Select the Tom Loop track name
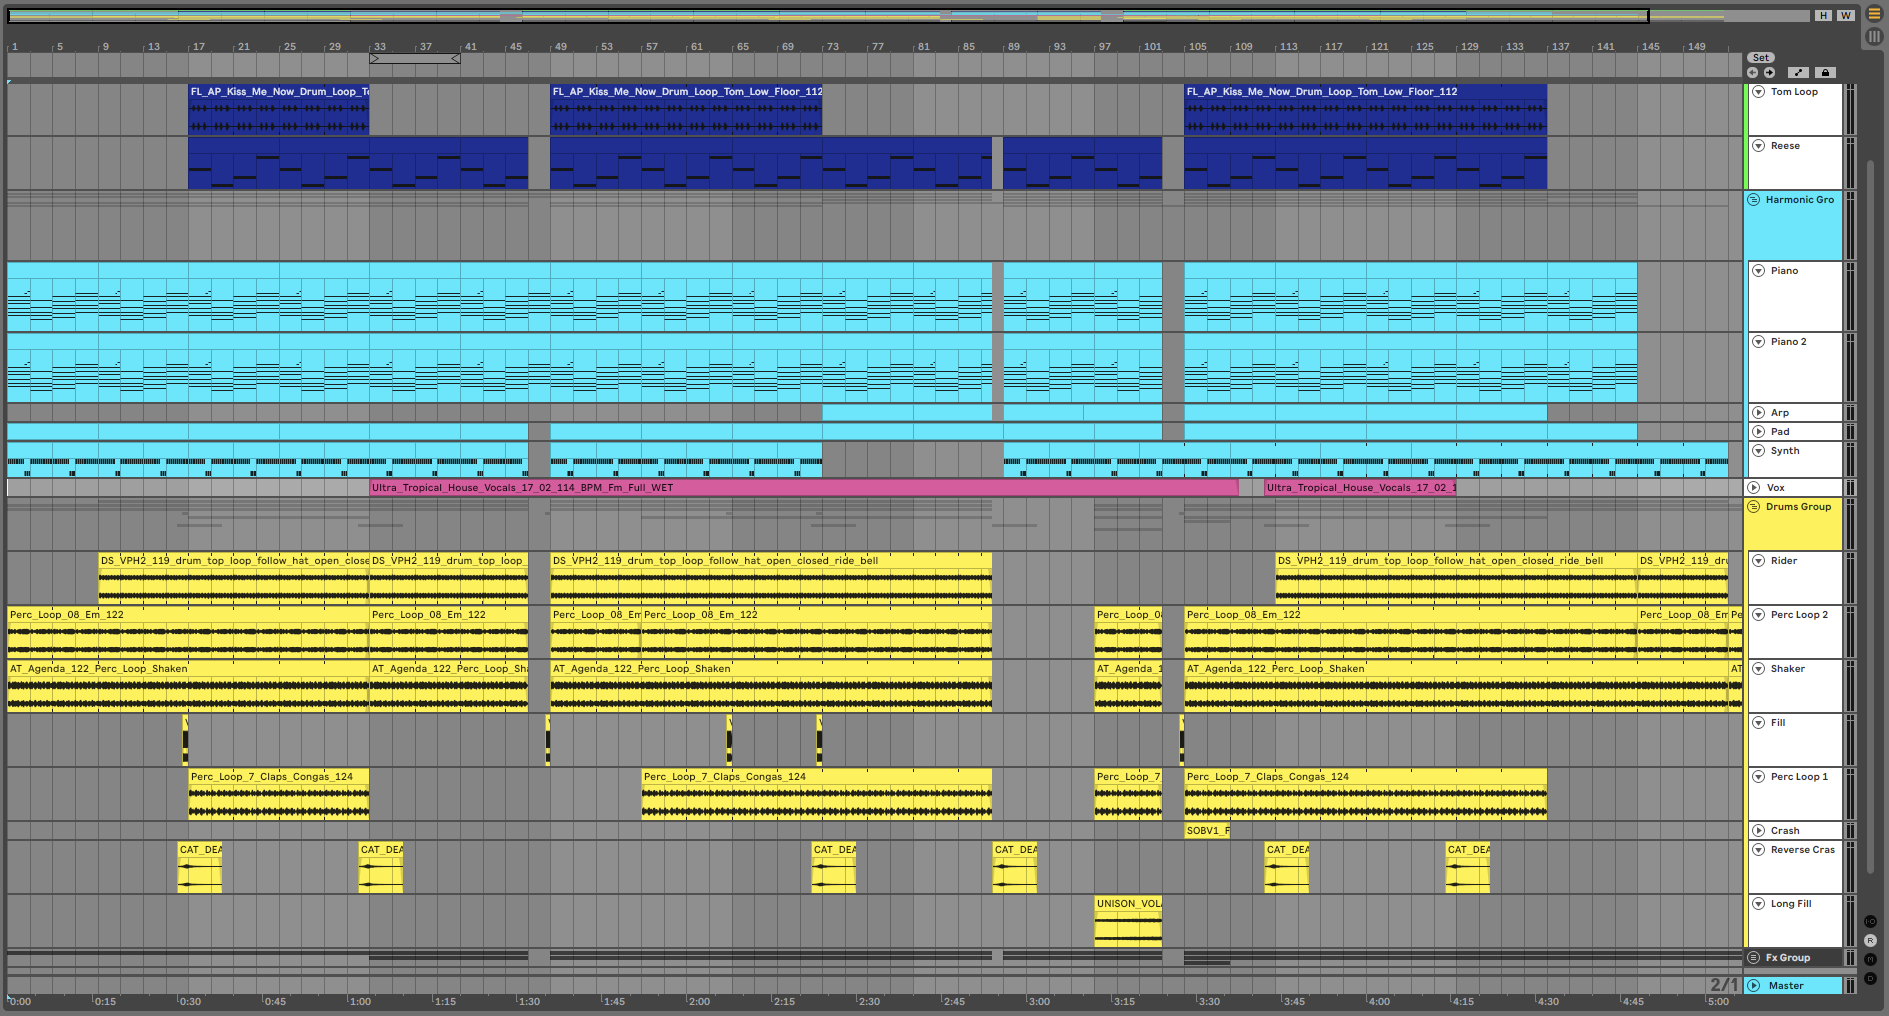 (1794, 92)
